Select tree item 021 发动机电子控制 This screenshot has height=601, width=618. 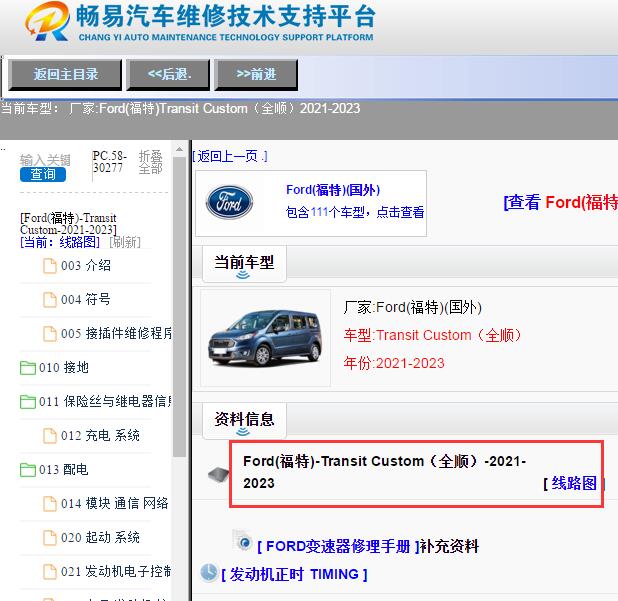116,572
